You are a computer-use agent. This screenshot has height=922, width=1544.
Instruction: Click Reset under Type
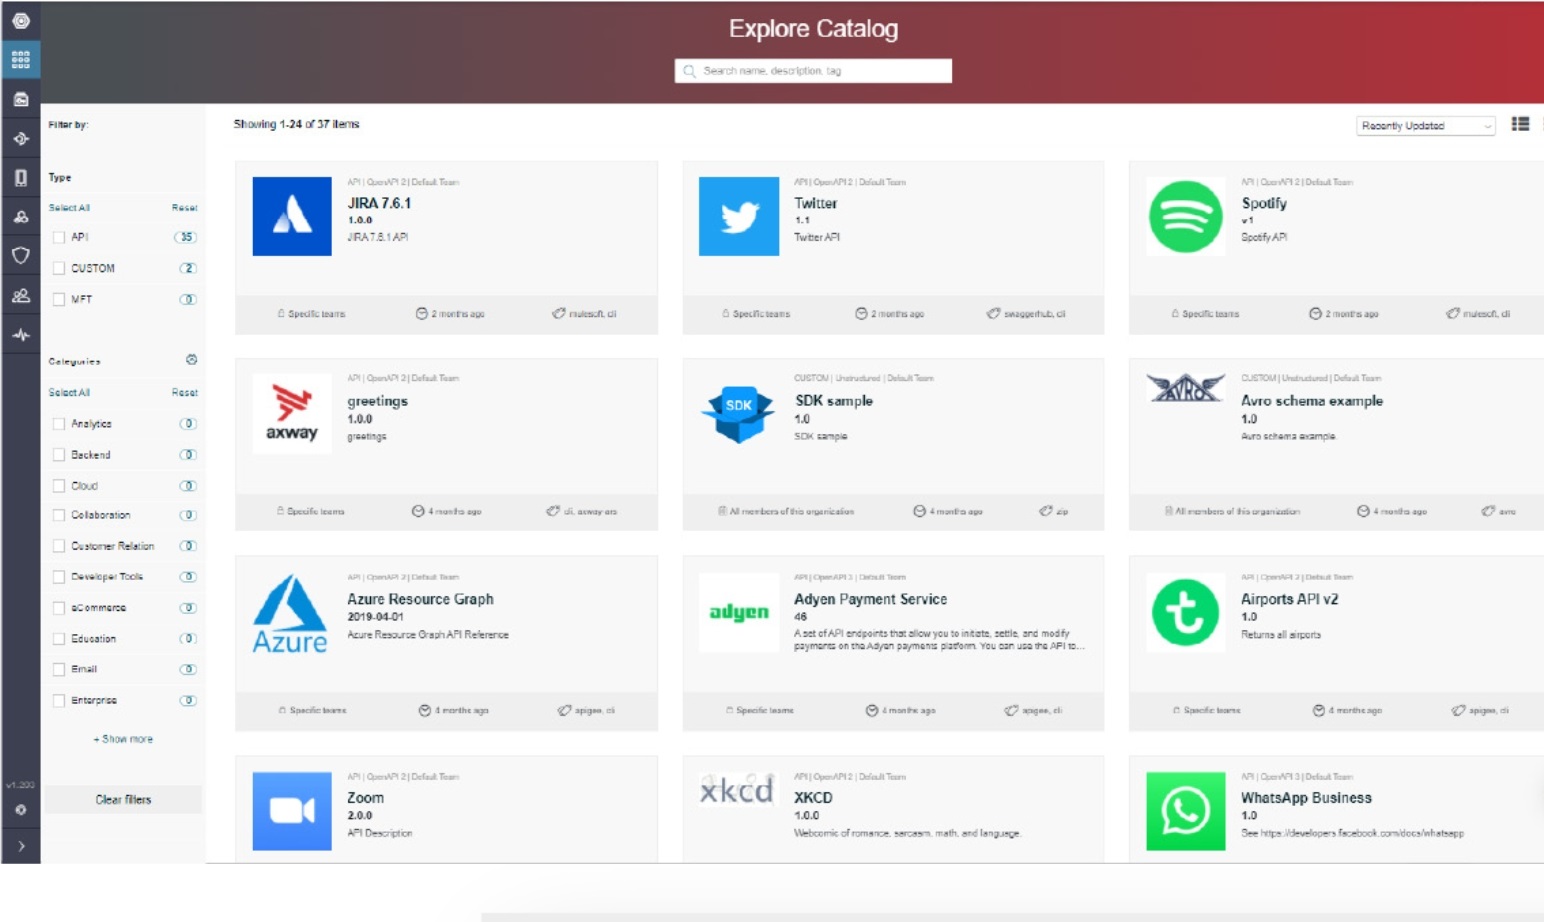[x=184, y=208]
